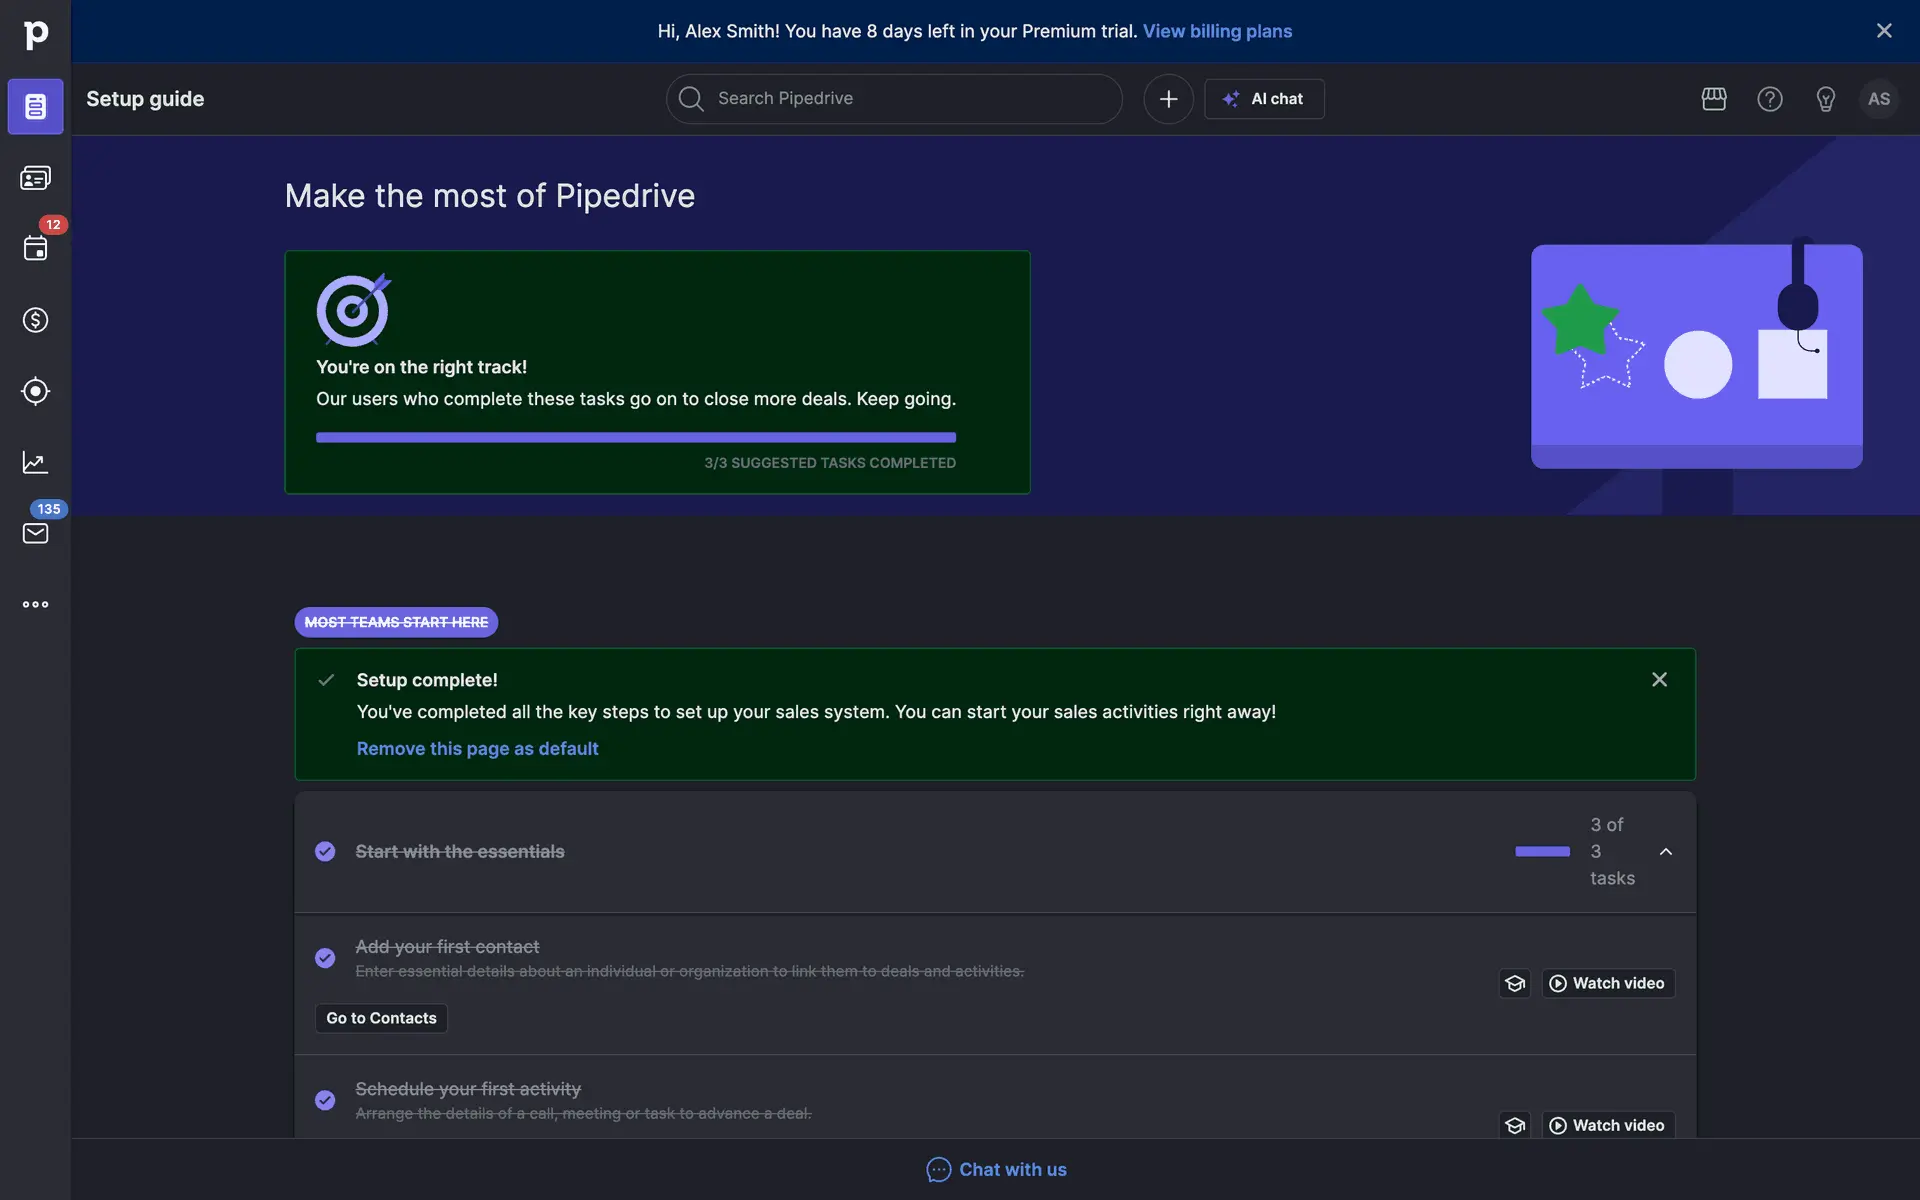The width and height of the screenshot is (1920, 1200).
Task: Open Activities calendar icon in sidebar
Action: click(x=35, y=249)
